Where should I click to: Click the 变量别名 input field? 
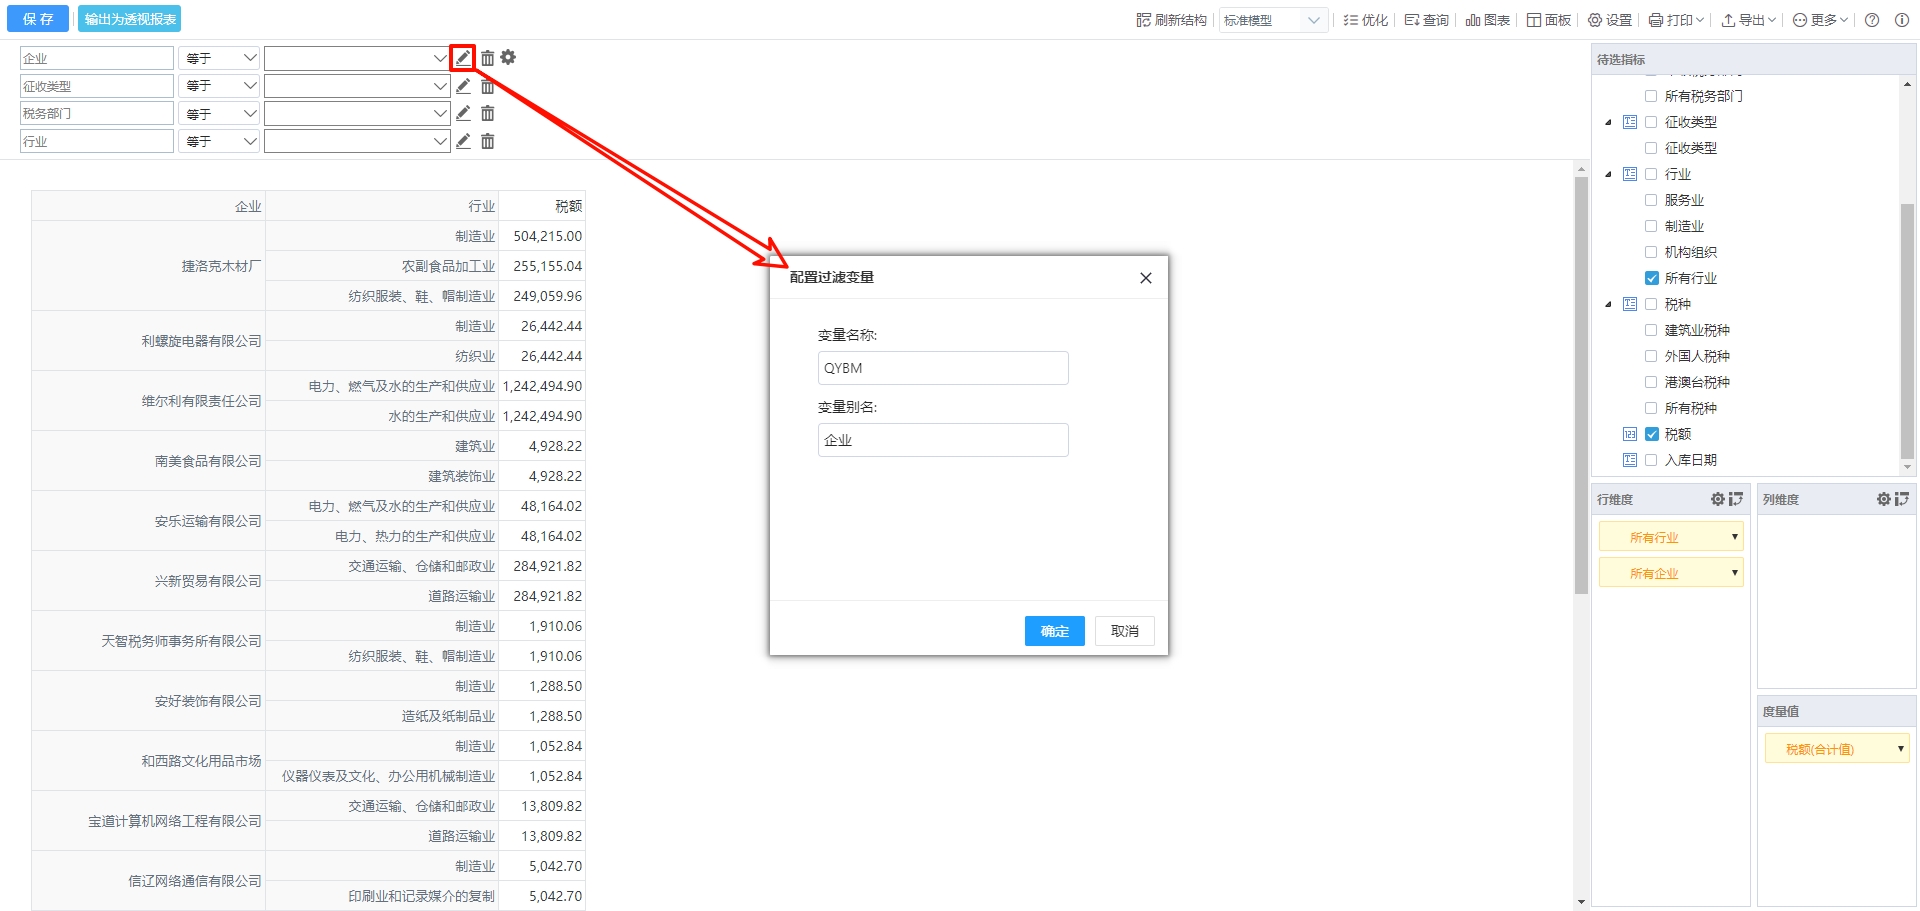coord(942,440)
